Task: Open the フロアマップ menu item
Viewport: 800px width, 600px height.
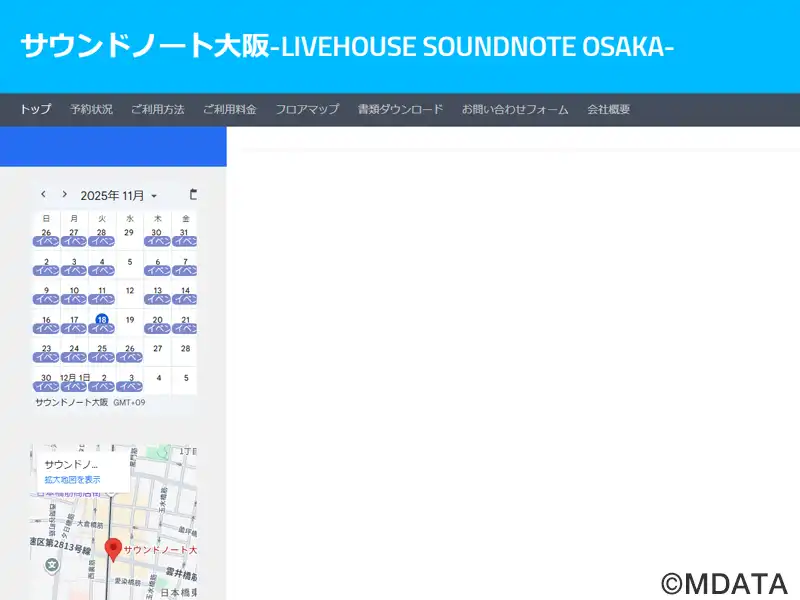Action: pos(307,109)
